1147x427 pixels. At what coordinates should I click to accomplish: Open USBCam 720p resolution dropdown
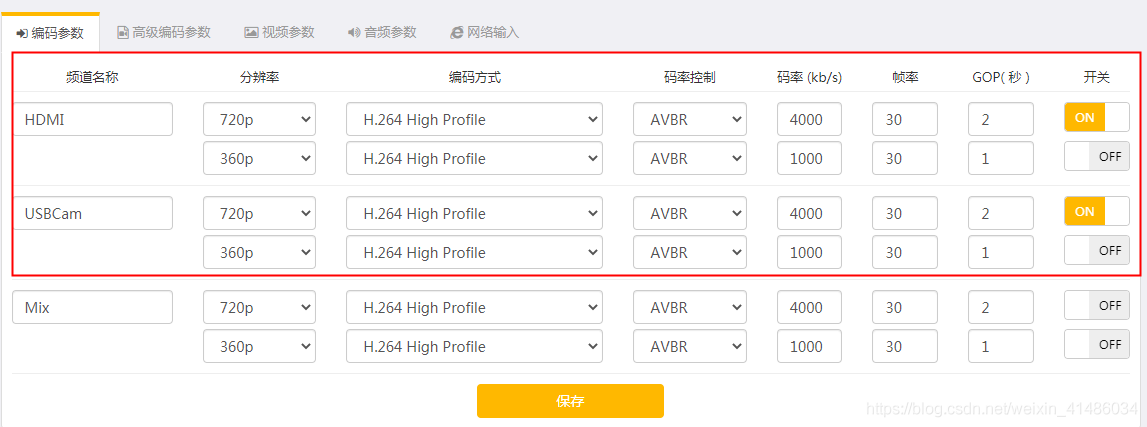(x=259, y=214)
